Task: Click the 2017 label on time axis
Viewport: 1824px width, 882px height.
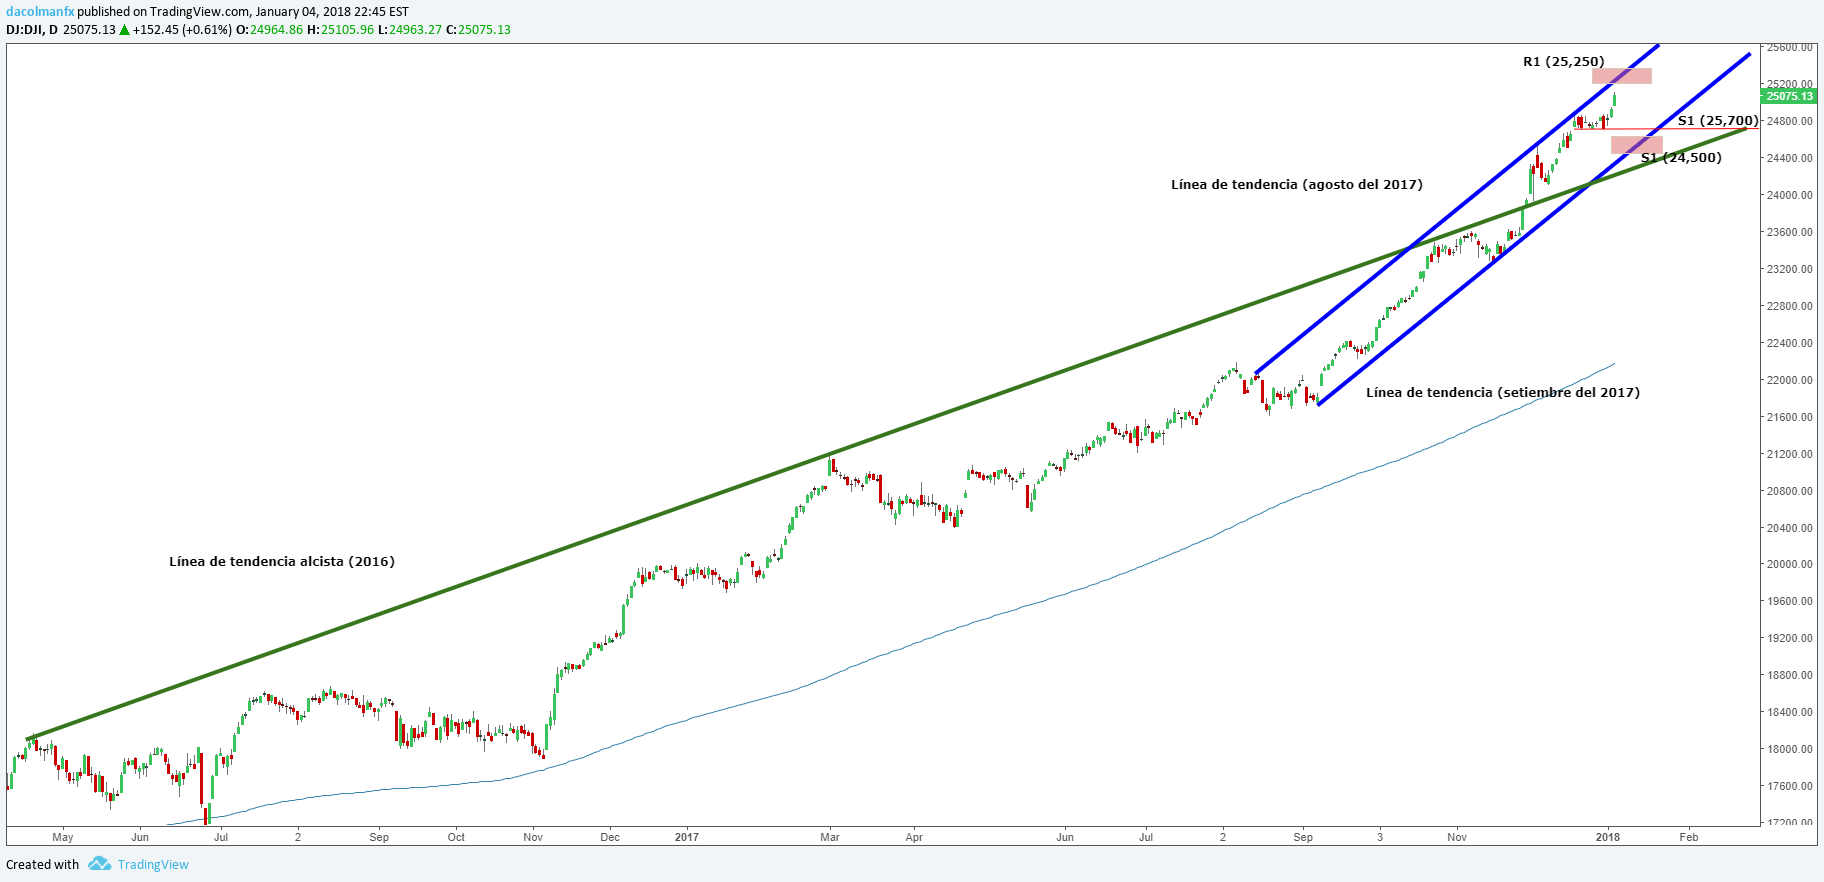Action: (687, 837)
